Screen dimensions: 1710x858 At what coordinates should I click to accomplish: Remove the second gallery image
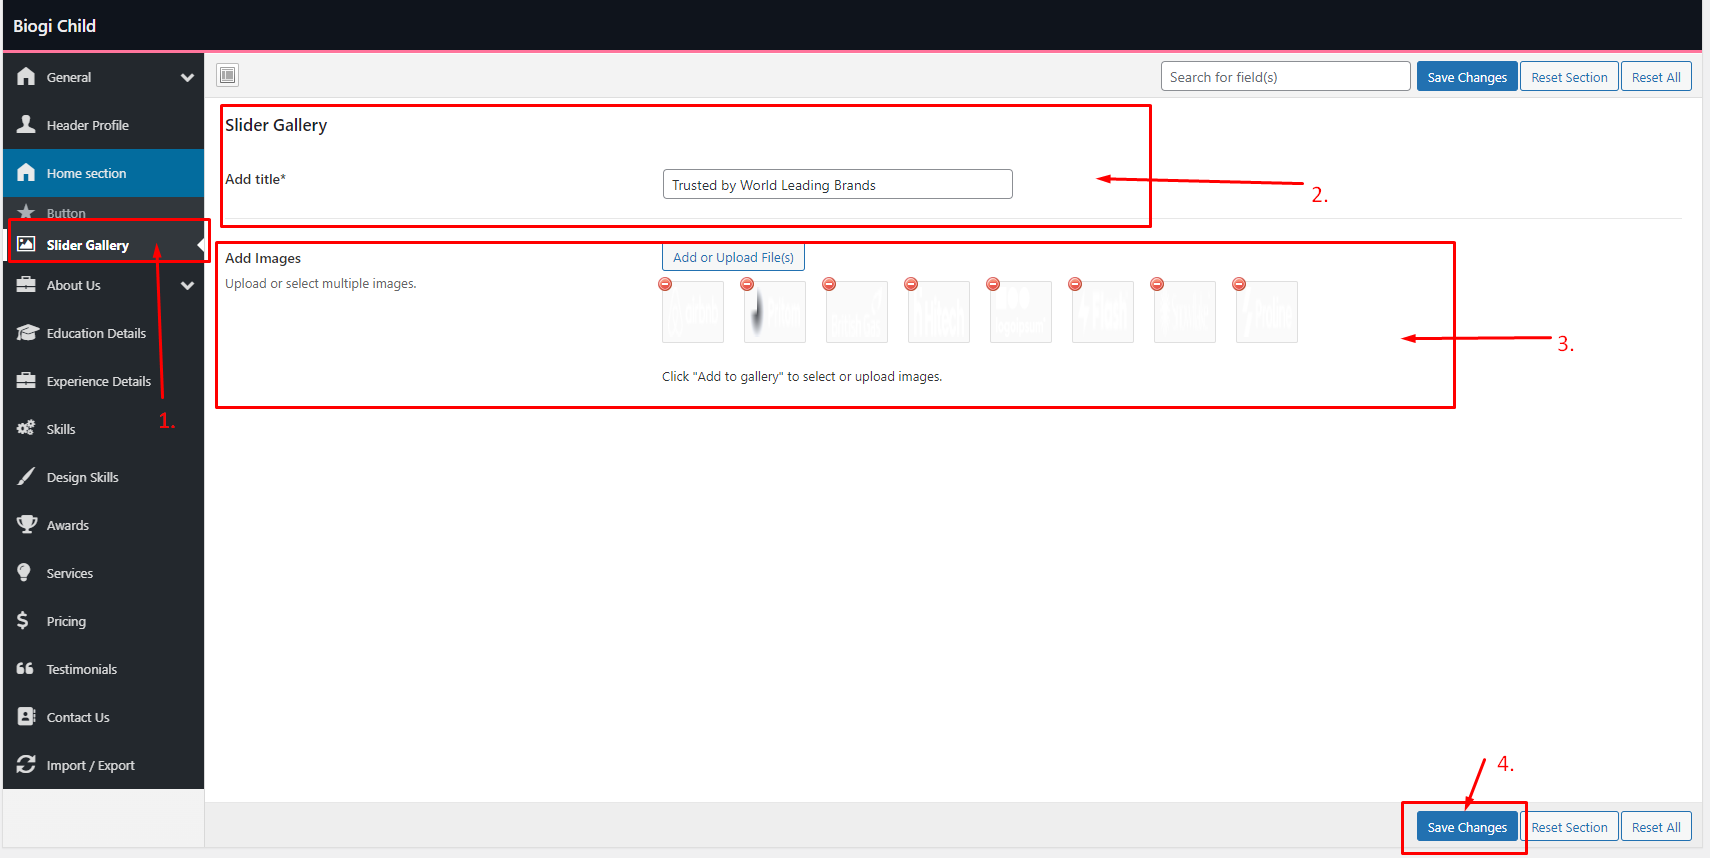coord(747,284)
